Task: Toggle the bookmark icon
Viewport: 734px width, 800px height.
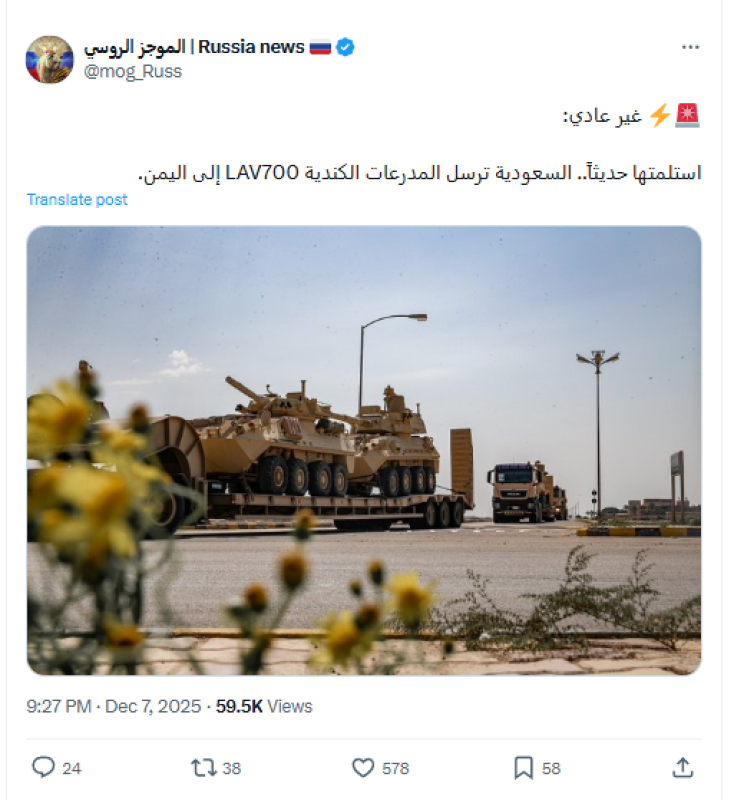Action: click(523, 768)
